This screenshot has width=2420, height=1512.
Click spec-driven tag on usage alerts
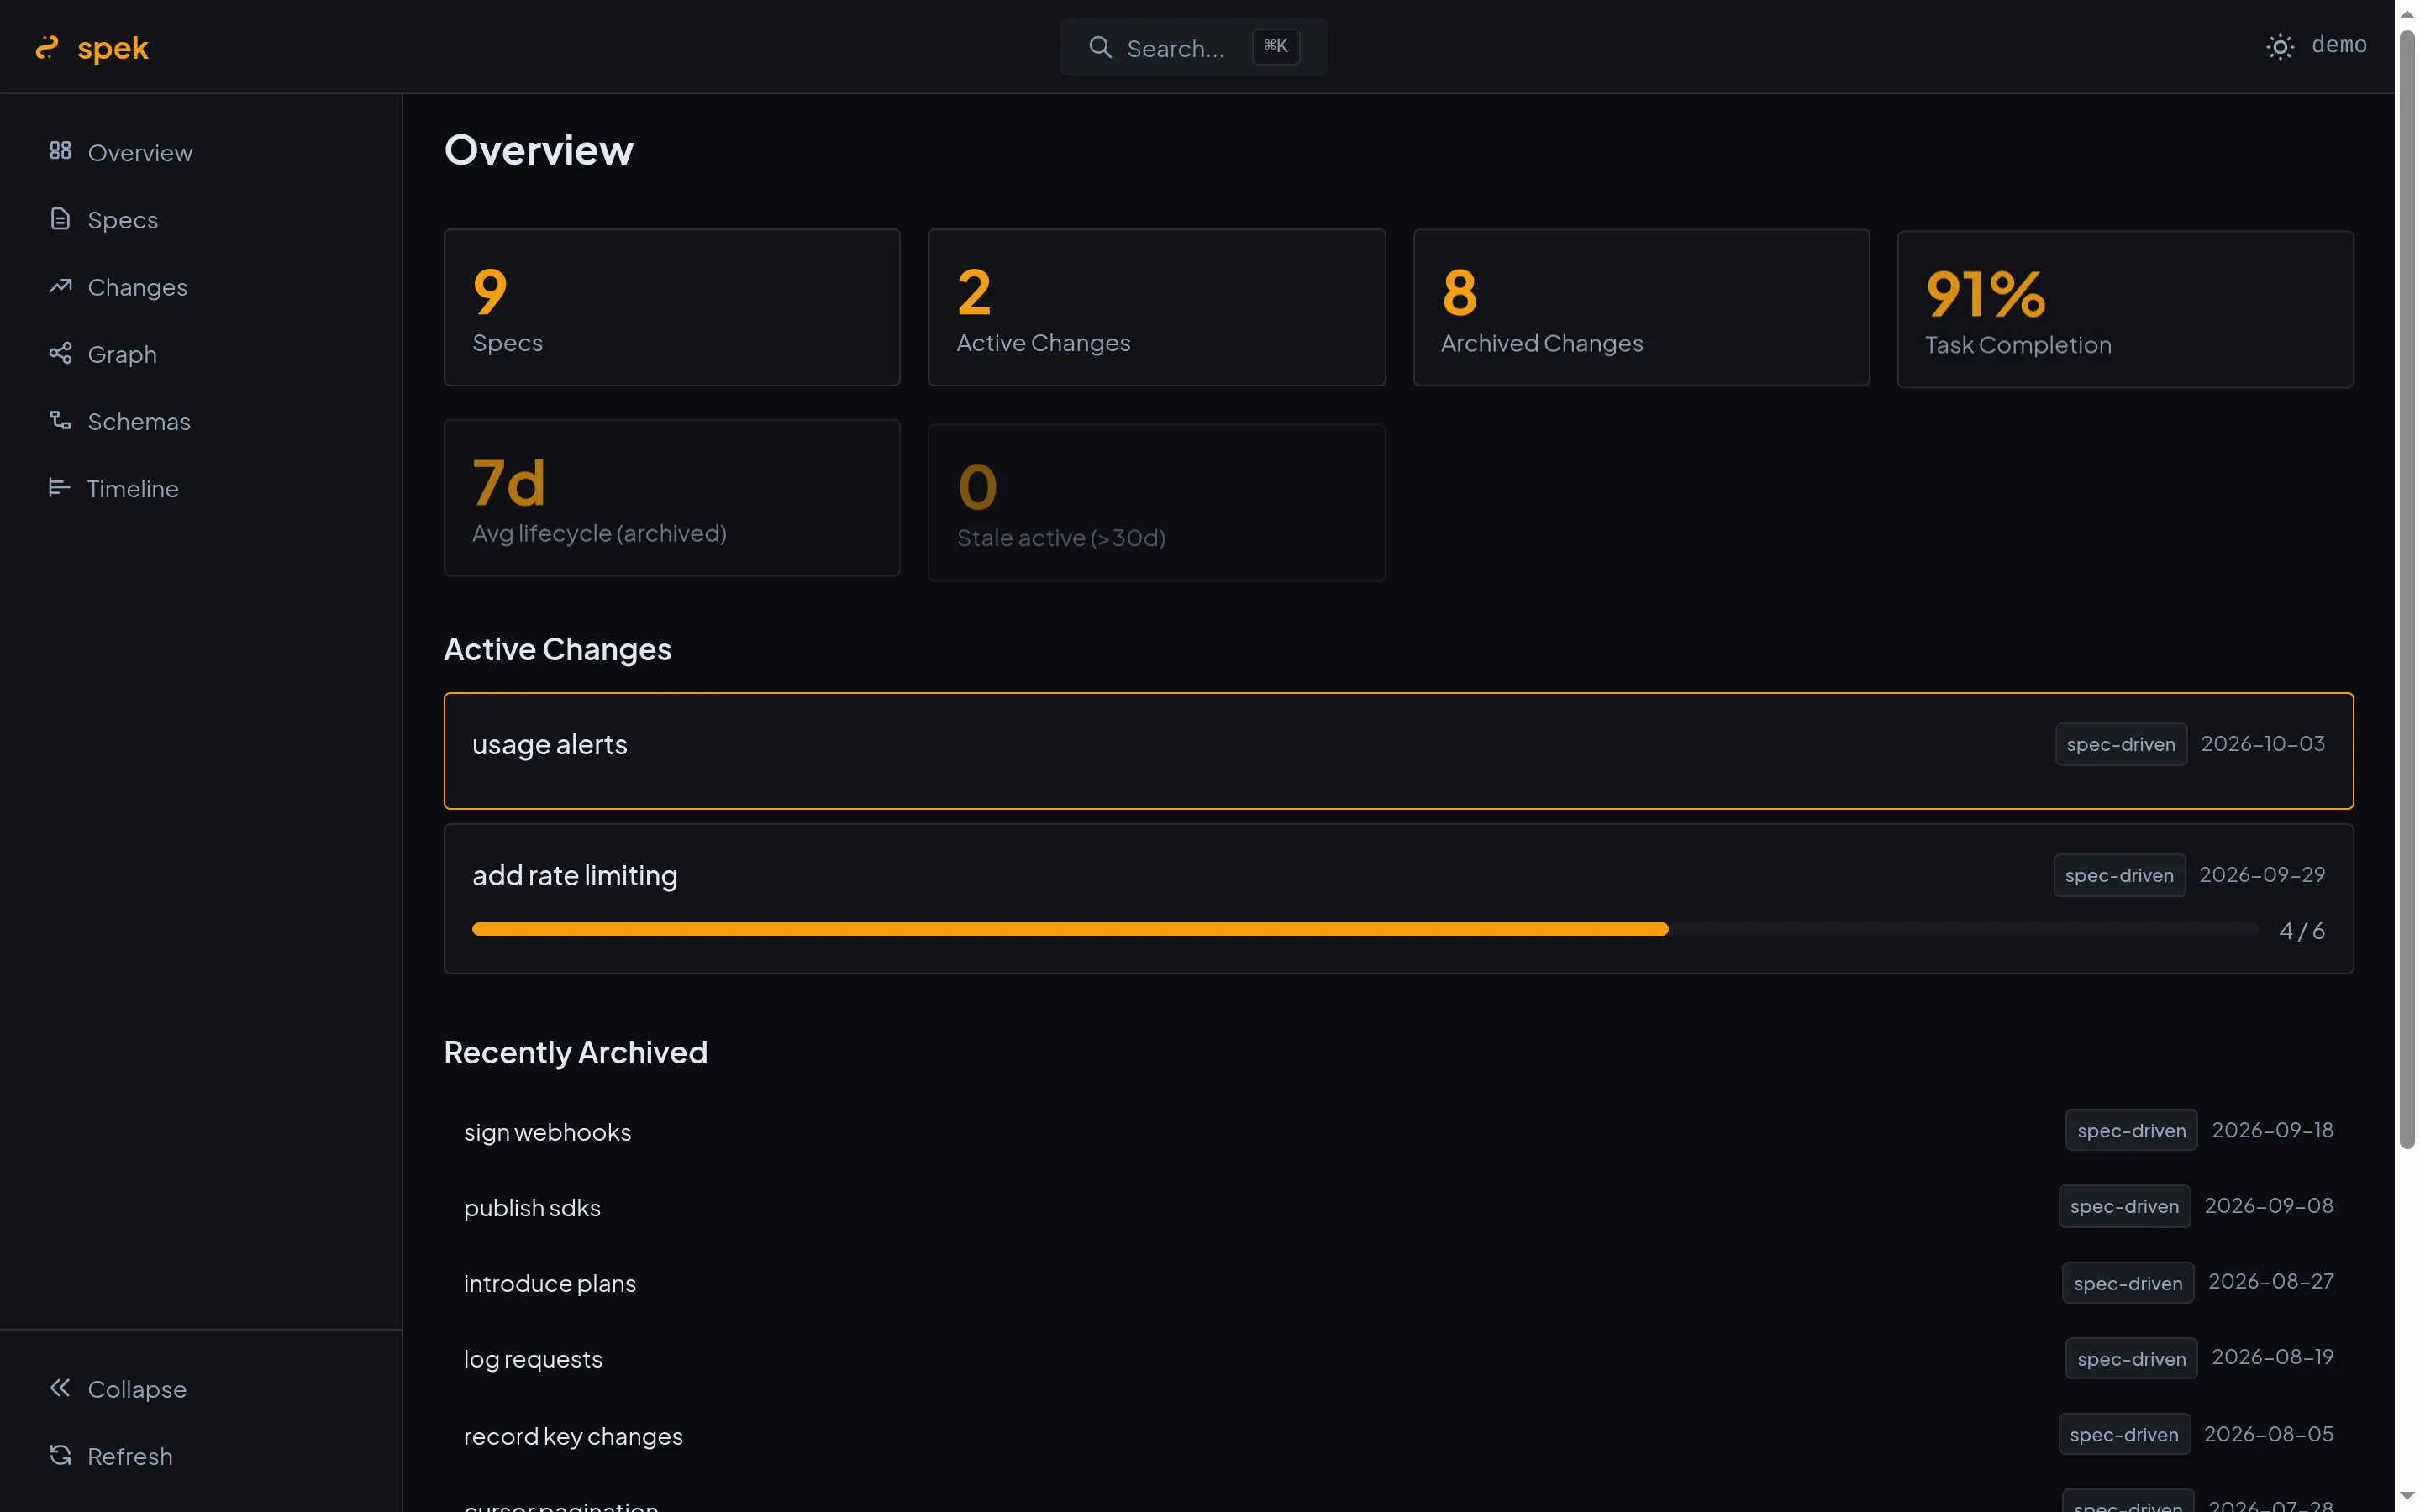coord(2120,744)
